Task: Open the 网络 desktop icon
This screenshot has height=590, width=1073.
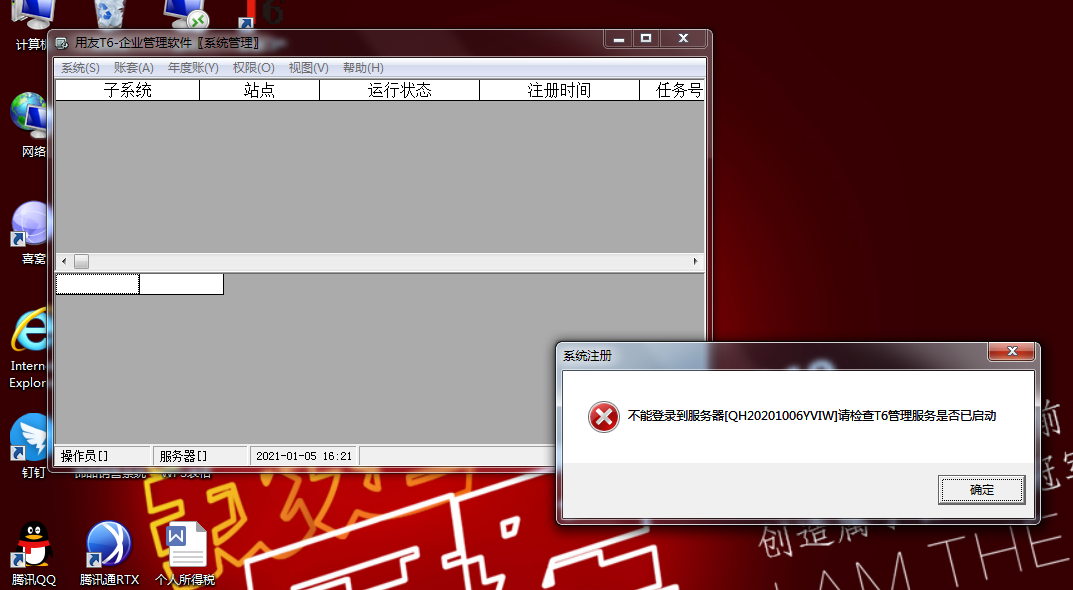Action: click(x=30, y=125)
